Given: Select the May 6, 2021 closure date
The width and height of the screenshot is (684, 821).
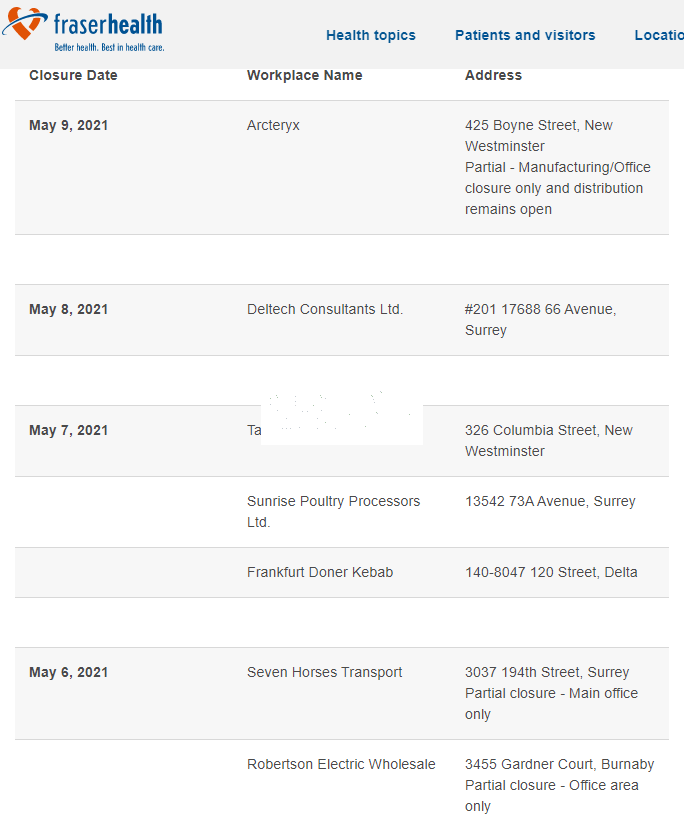Looking at the screenshot, I should point(68,672).
